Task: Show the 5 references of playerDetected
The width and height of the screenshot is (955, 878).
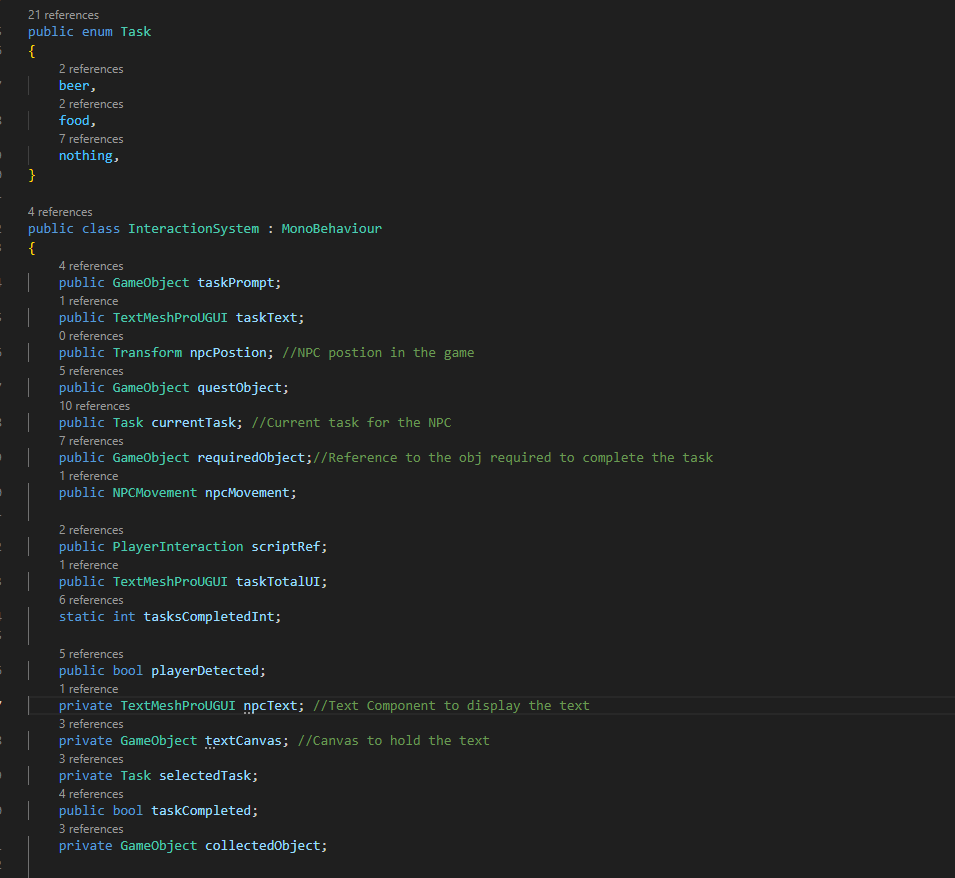Action: (91, 654)
